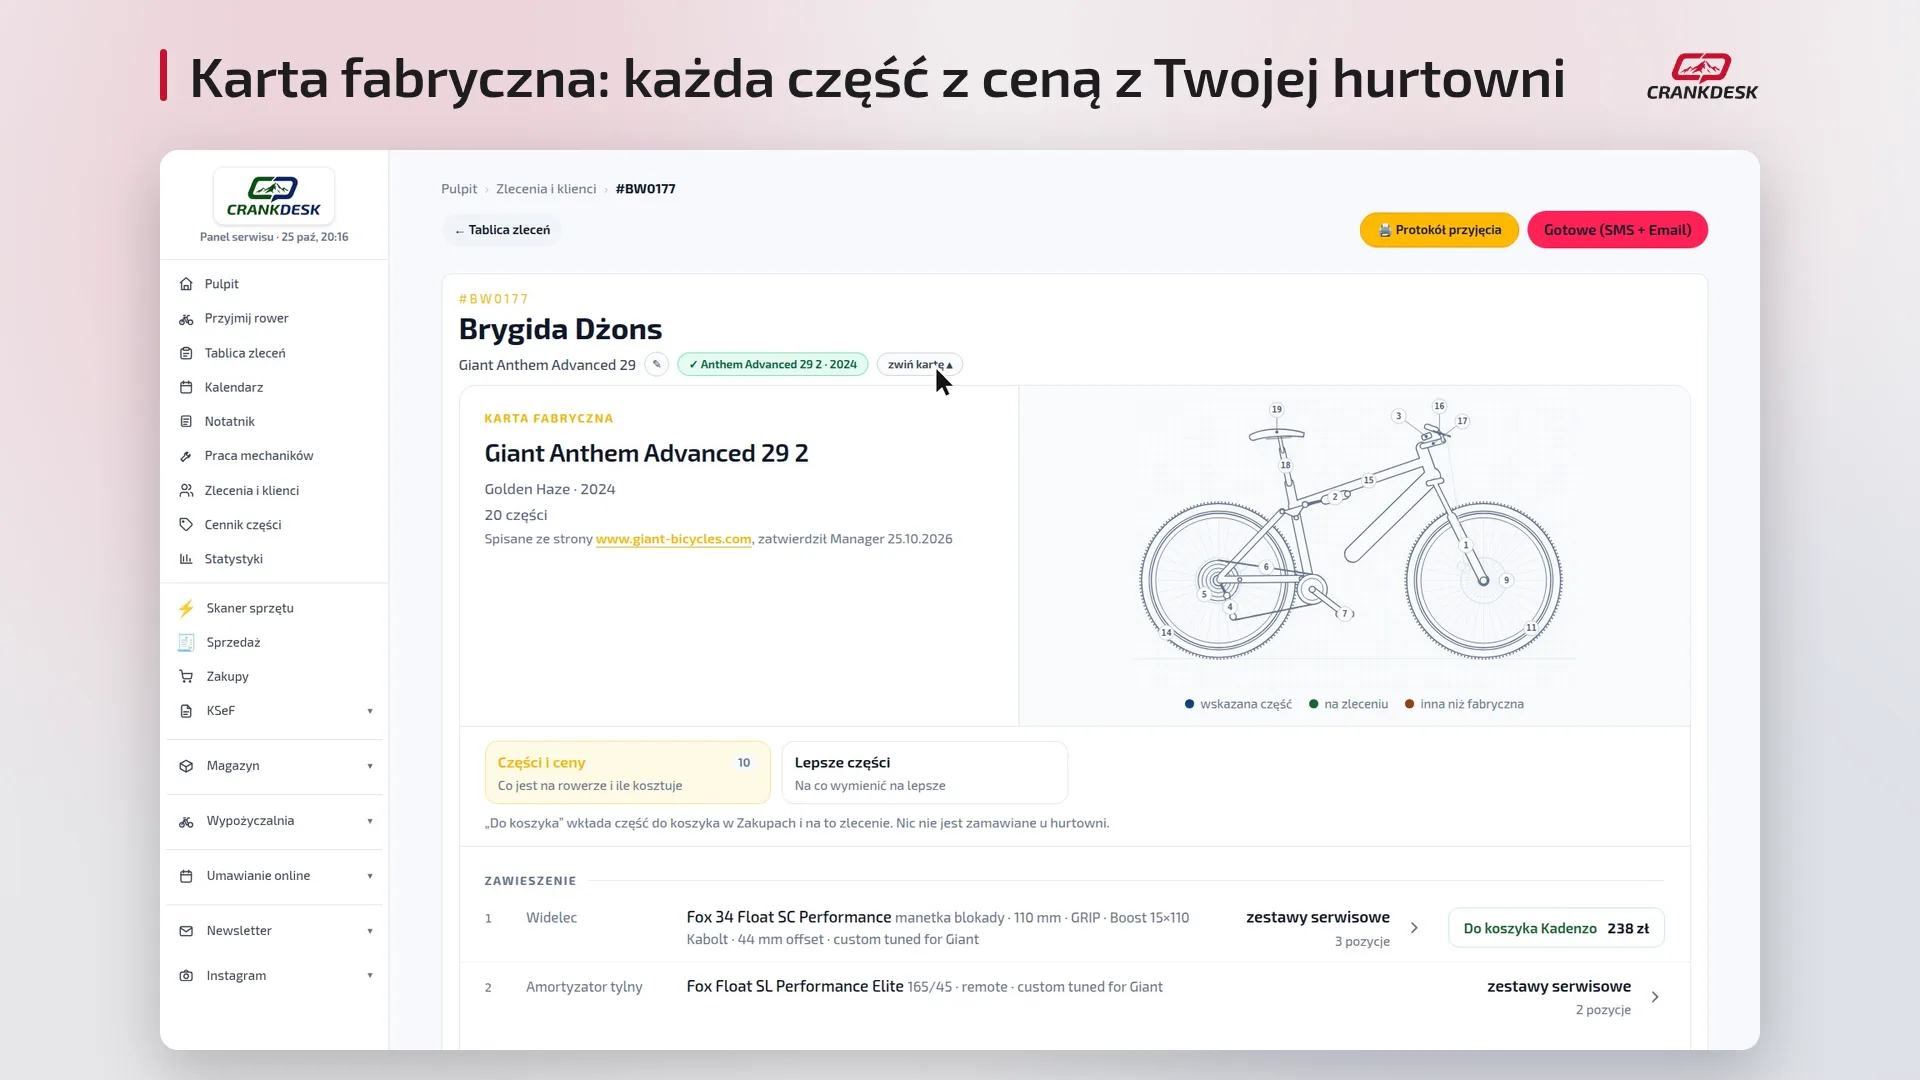The width and height of the screenshot is (1920, 1080).
Task: Click the green na zleceniu legend dot
Action: 1313,704
